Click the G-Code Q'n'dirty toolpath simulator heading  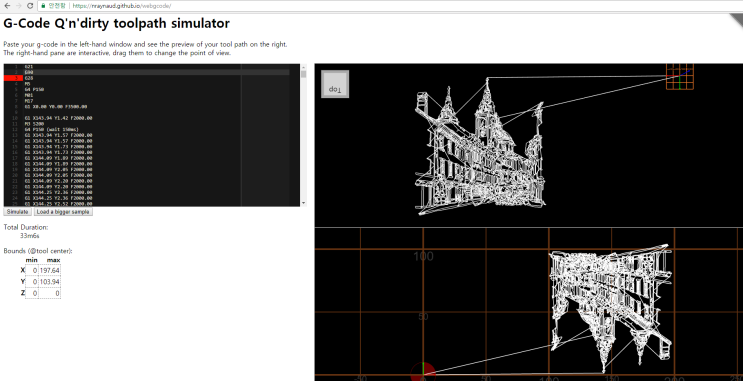pos(116,23)
